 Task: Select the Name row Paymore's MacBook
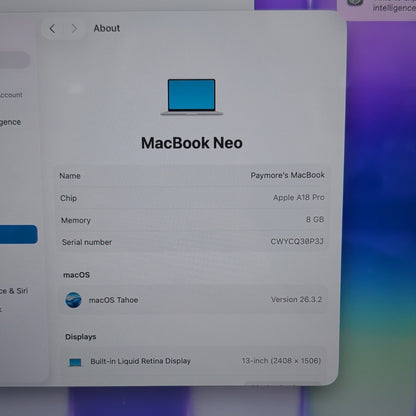tap(192, 176)
